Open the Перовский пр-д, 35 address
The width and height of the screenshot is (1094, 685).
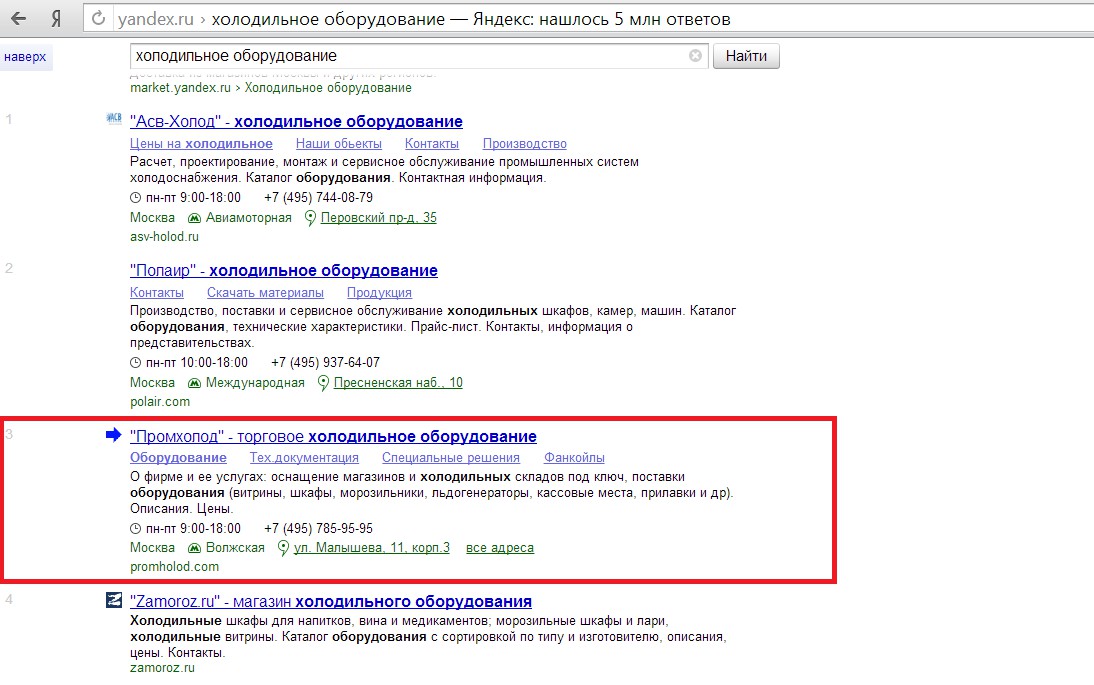[x=378, y=218]
